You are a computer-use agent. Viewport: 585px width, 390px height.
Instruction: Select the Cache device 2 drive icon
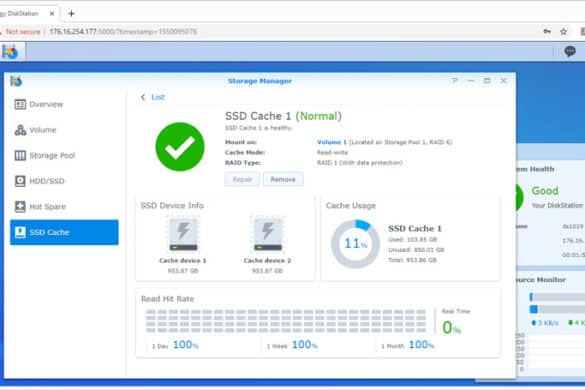(268, 235)
